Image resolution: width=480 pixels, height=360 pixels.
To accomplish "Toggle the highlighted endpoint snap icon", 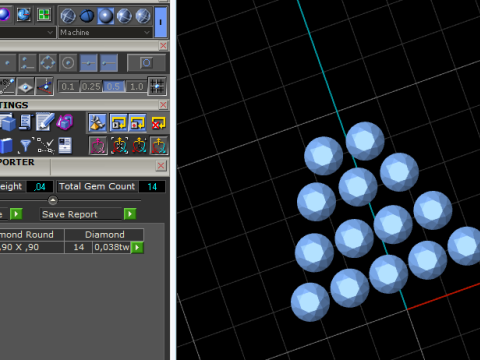I will pyautogui.click(x=109, y=63).
